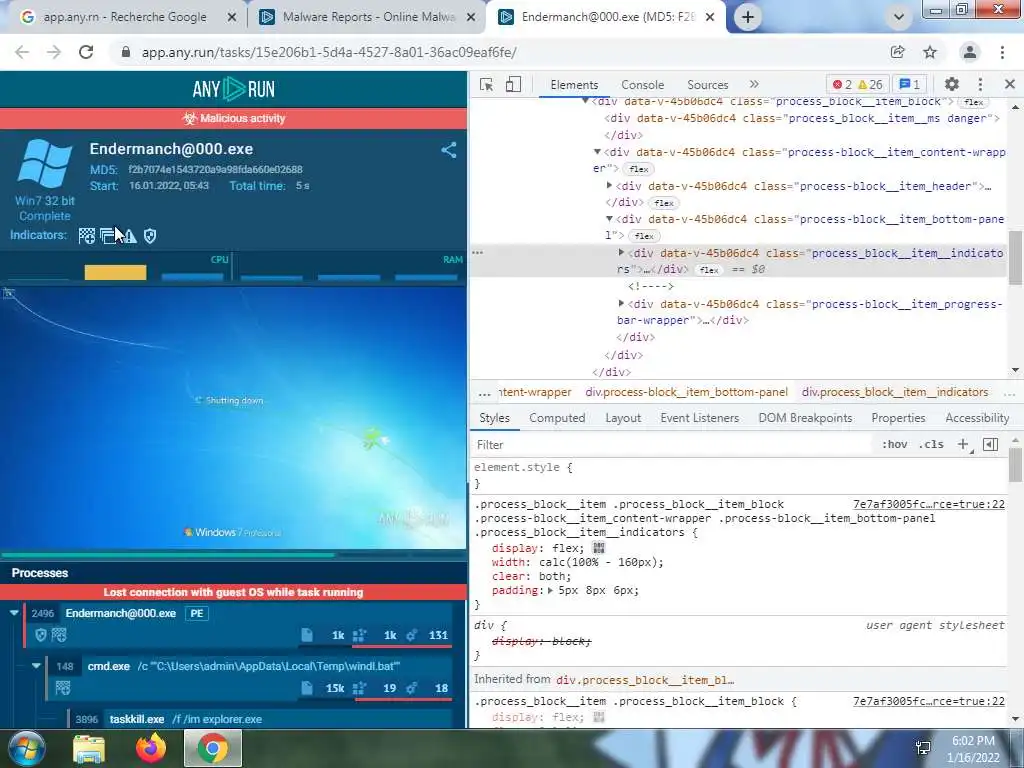
Task: Click the screenshot timeline progress bar
Action: pos(233,555)
